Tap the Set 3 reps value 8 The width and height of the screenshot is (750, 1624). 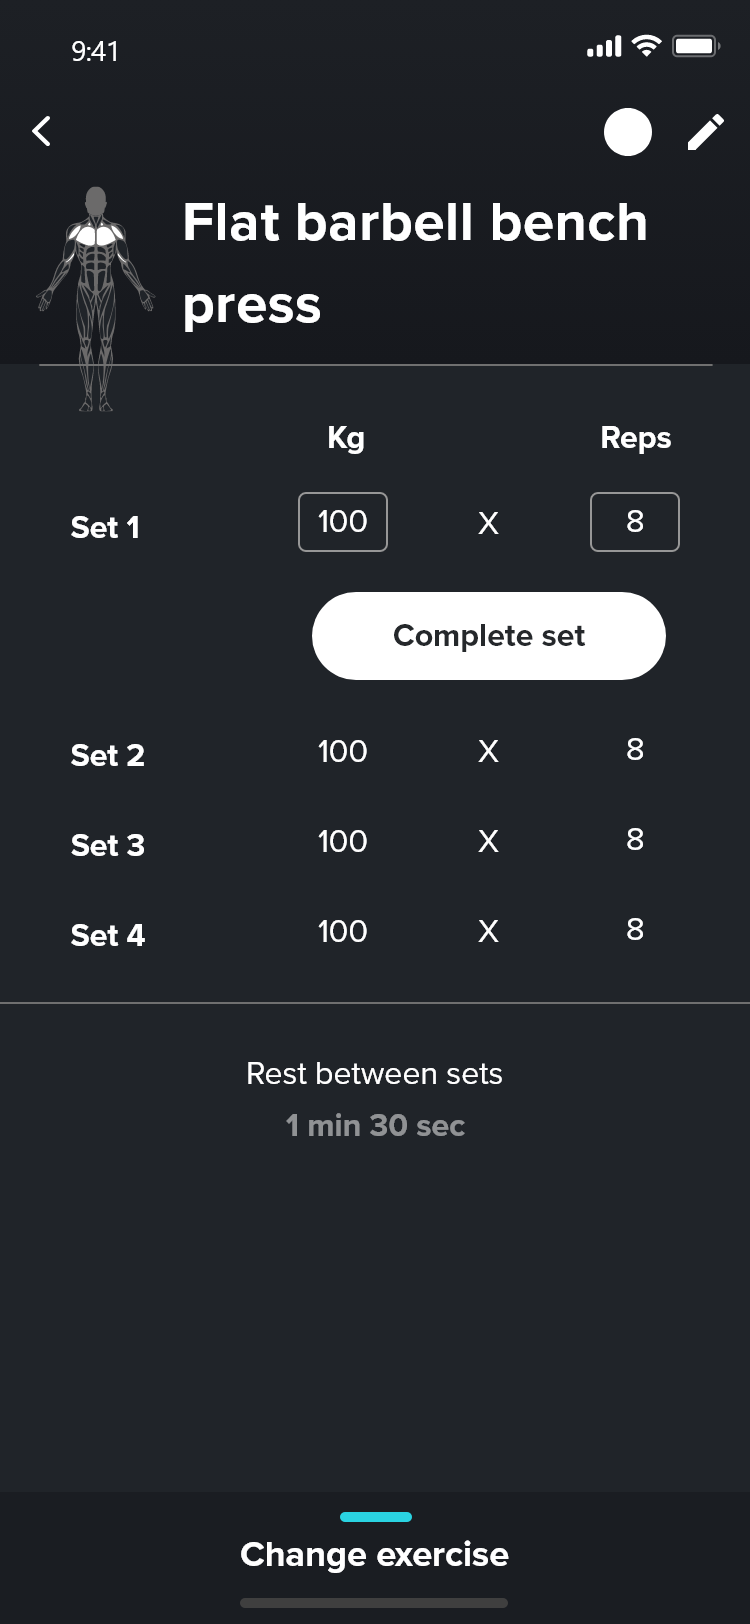pos(635,840)
